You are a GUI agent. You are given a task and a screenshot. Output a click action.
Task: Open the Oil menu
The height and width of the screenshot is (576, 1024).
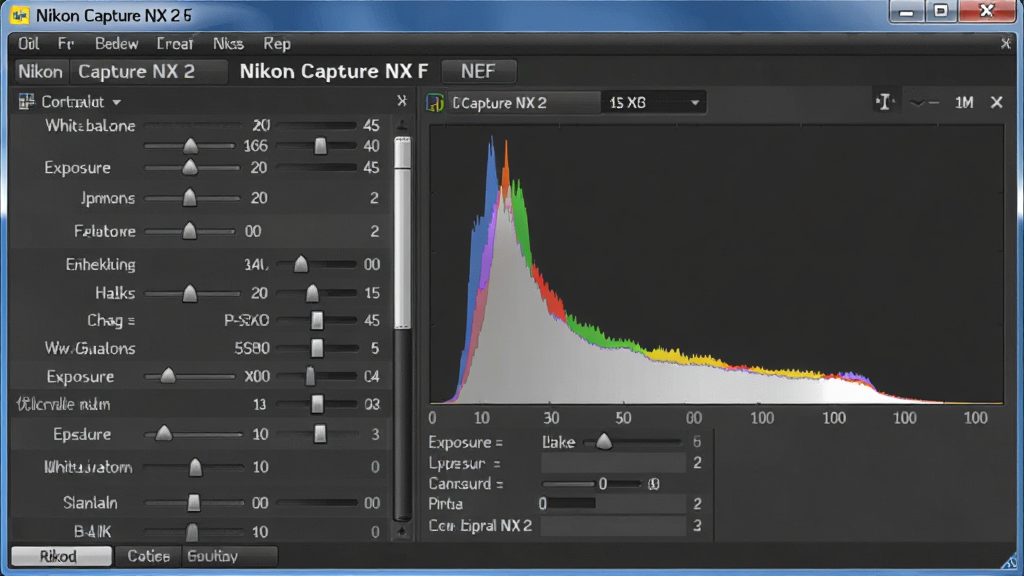pyautogui.click(x=28, y=44)
